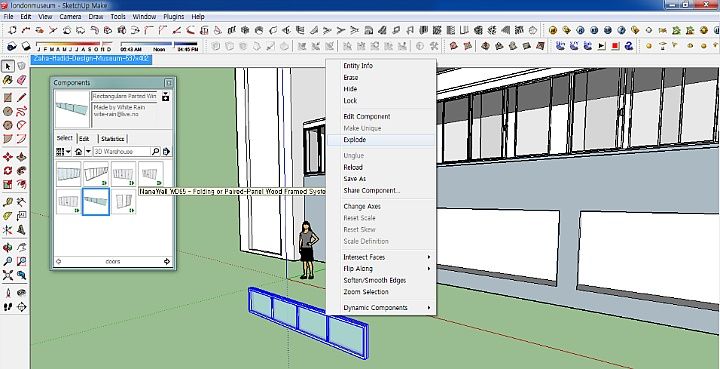The width and height of the screenshot is (720, 369).
Task: Choose the Zoom Window tool
Action: 22,262
